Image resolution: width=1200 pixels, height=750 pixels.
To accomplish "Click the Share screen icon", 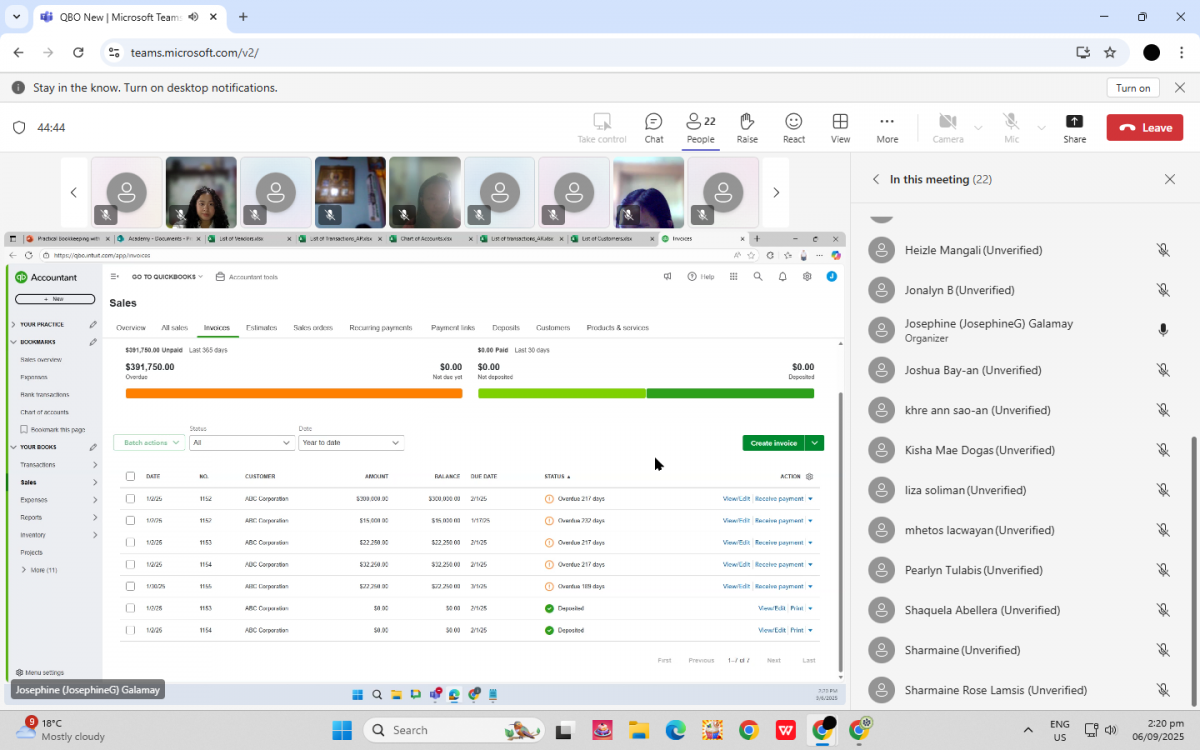I will tap(1074, 127).
